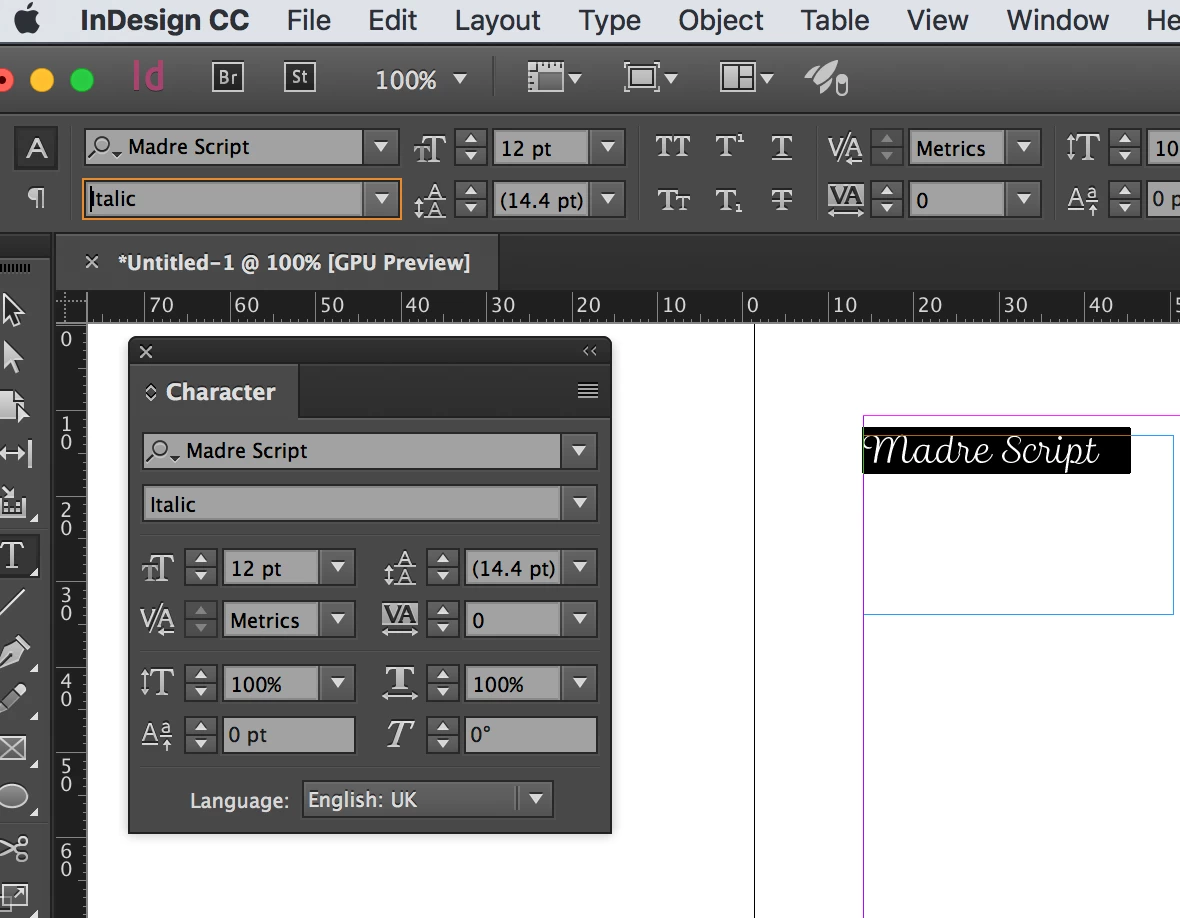
Task: Open control bar font family dropdown
Action: (381, 147)
